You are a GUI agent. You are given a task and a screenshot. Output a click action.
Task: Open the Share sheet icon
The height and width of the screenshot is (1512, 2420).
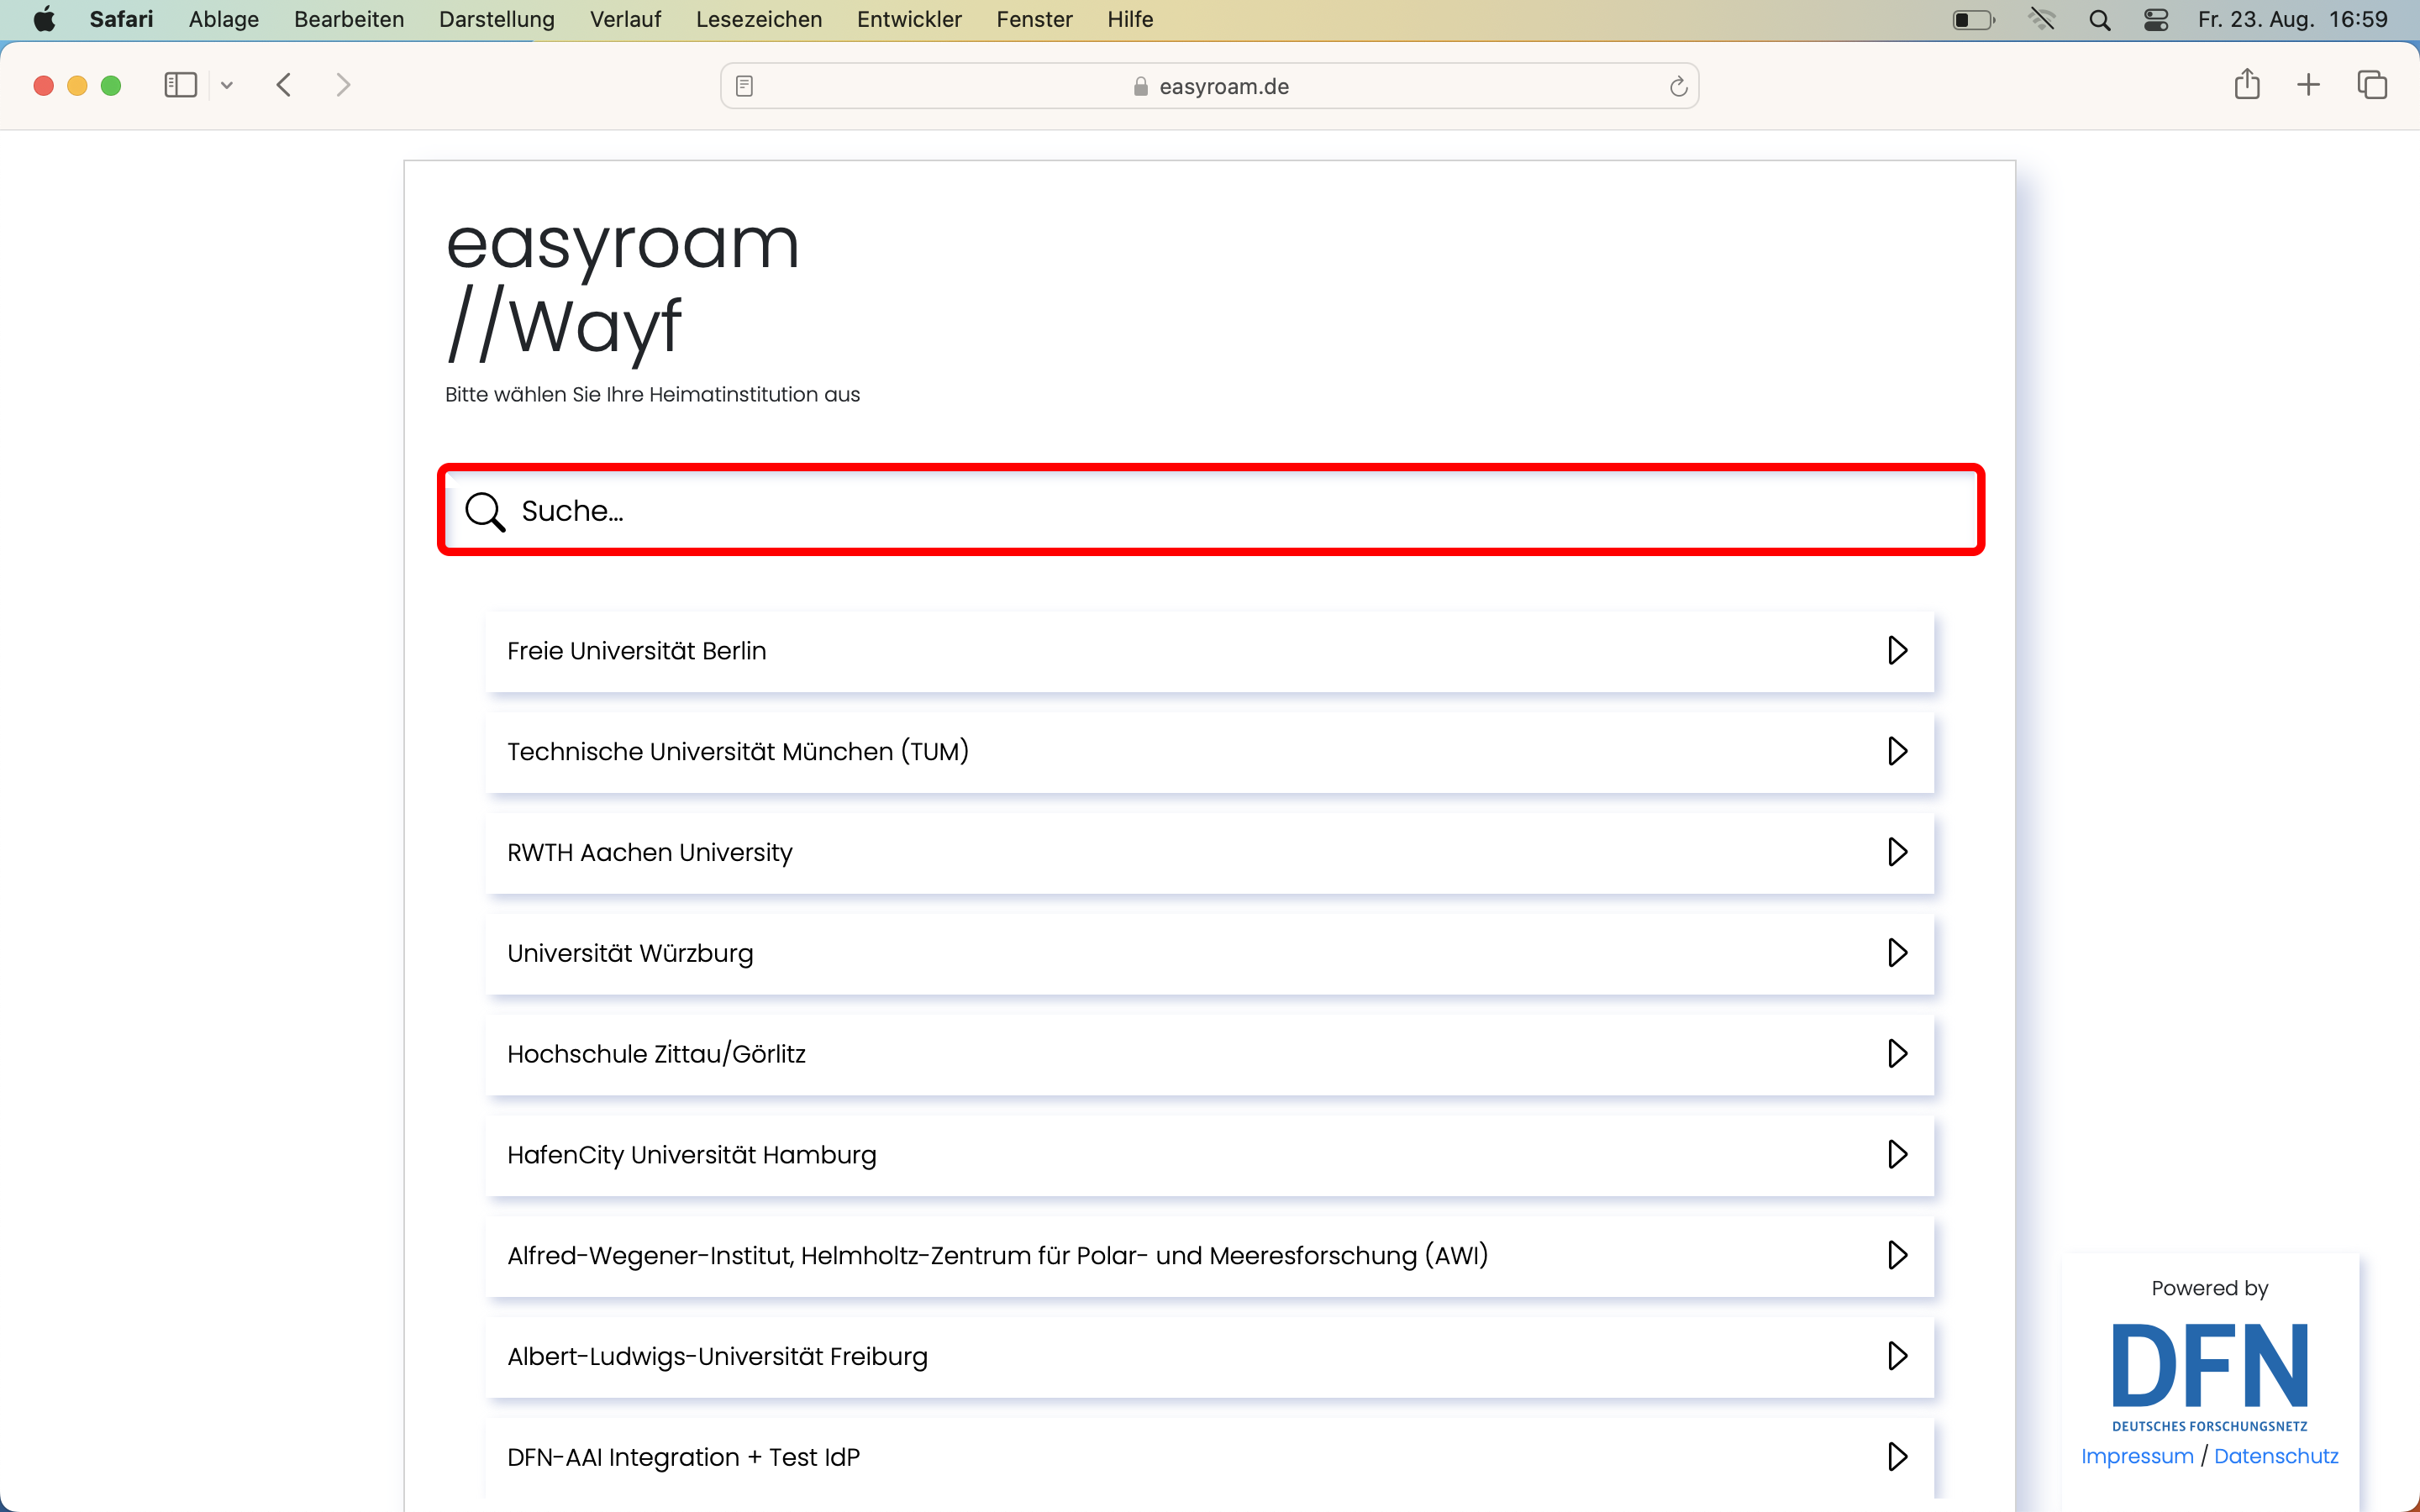pyautogui.click(x=2247, y=84)
